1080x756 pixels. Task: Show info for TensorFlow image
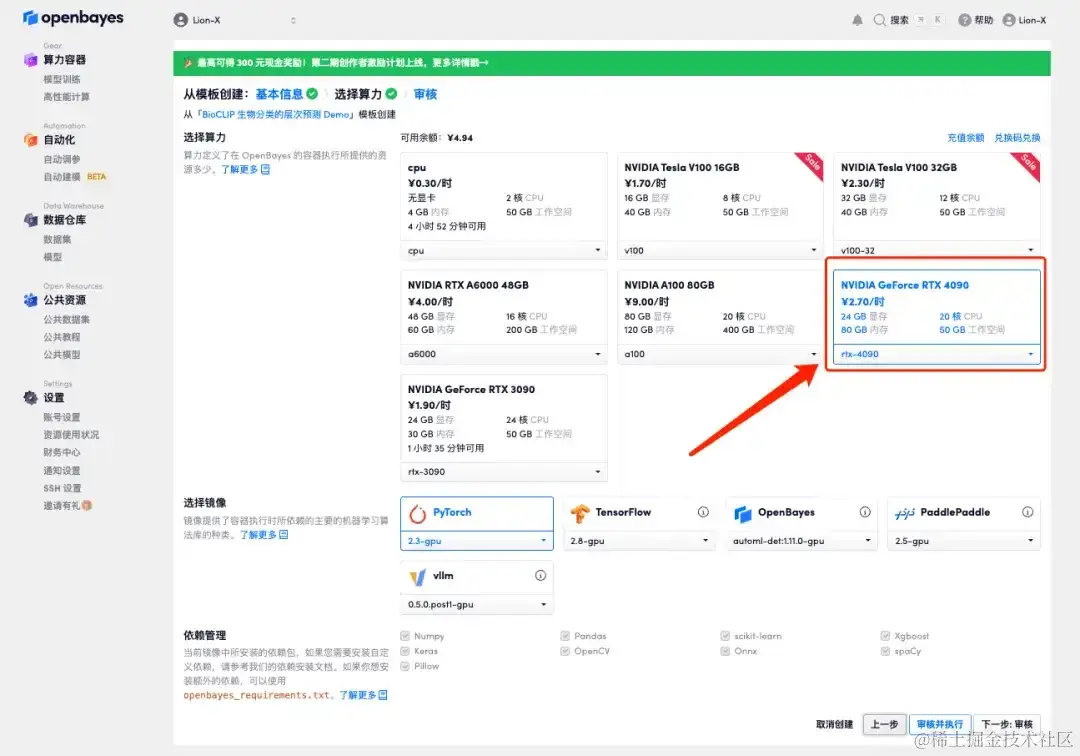703,512
